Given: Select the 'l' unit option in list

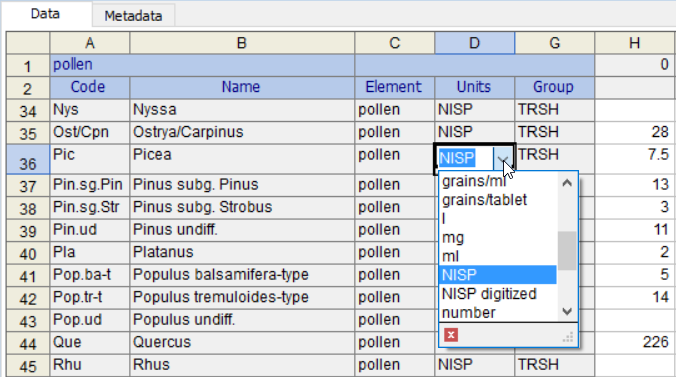Looking at the screenshot, I should pos(498,219).
